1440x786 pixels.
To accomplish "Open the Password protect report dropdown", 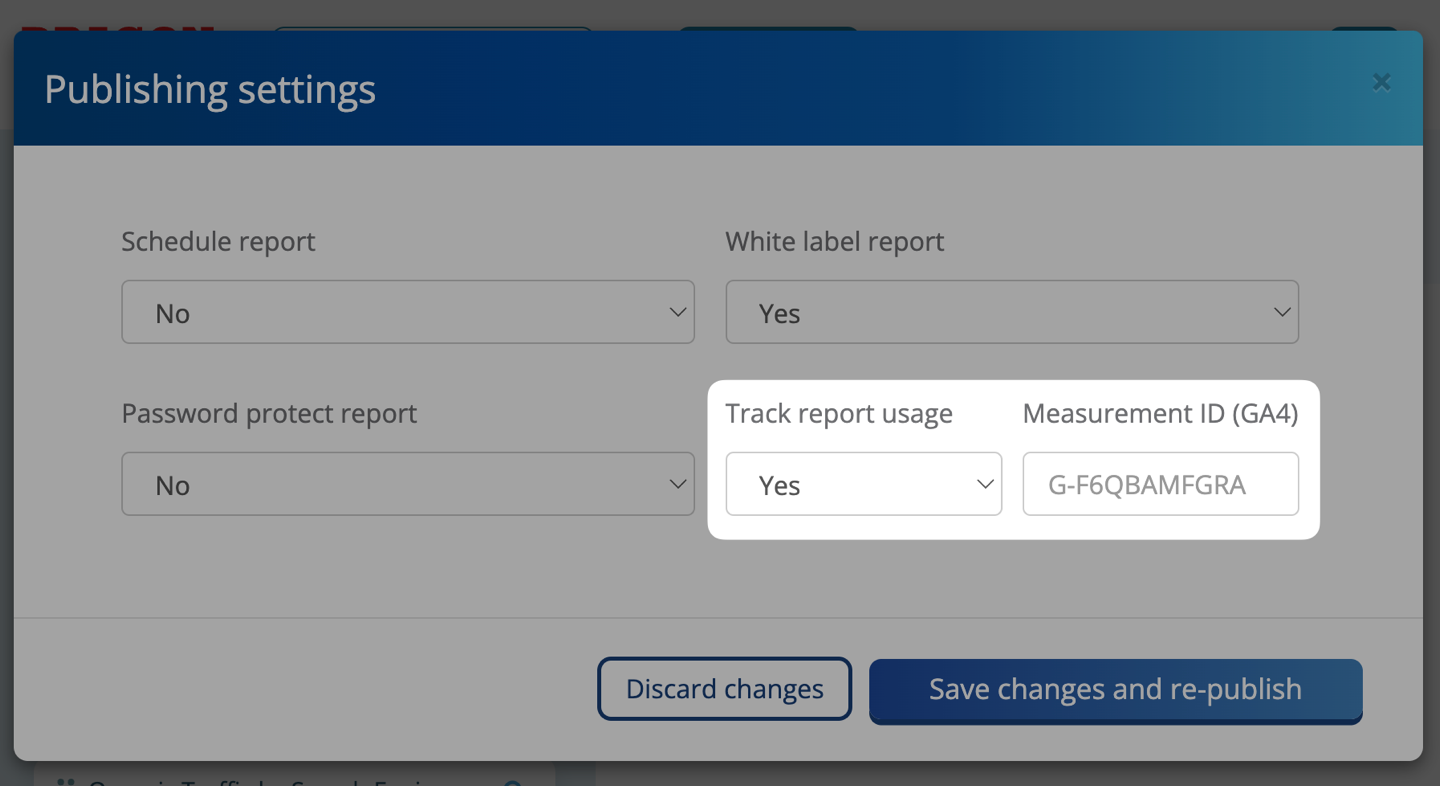I will tap(408, 484).
